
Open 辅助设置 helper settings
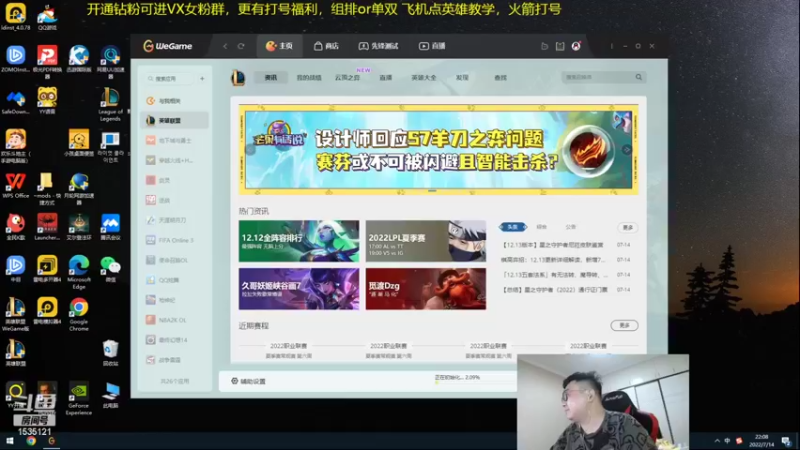pyautogui.click(x=248, y=381)
